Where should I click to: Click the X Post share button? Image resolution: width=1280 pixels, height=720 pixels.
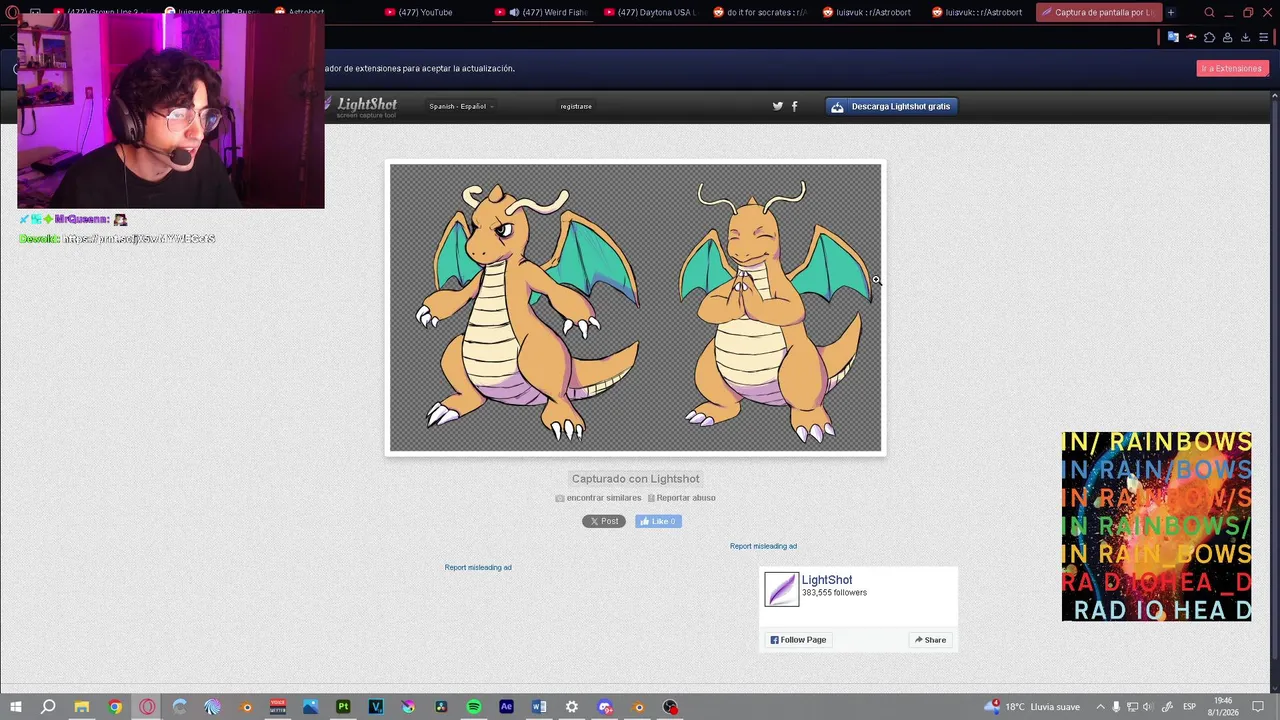click(604, 521)
